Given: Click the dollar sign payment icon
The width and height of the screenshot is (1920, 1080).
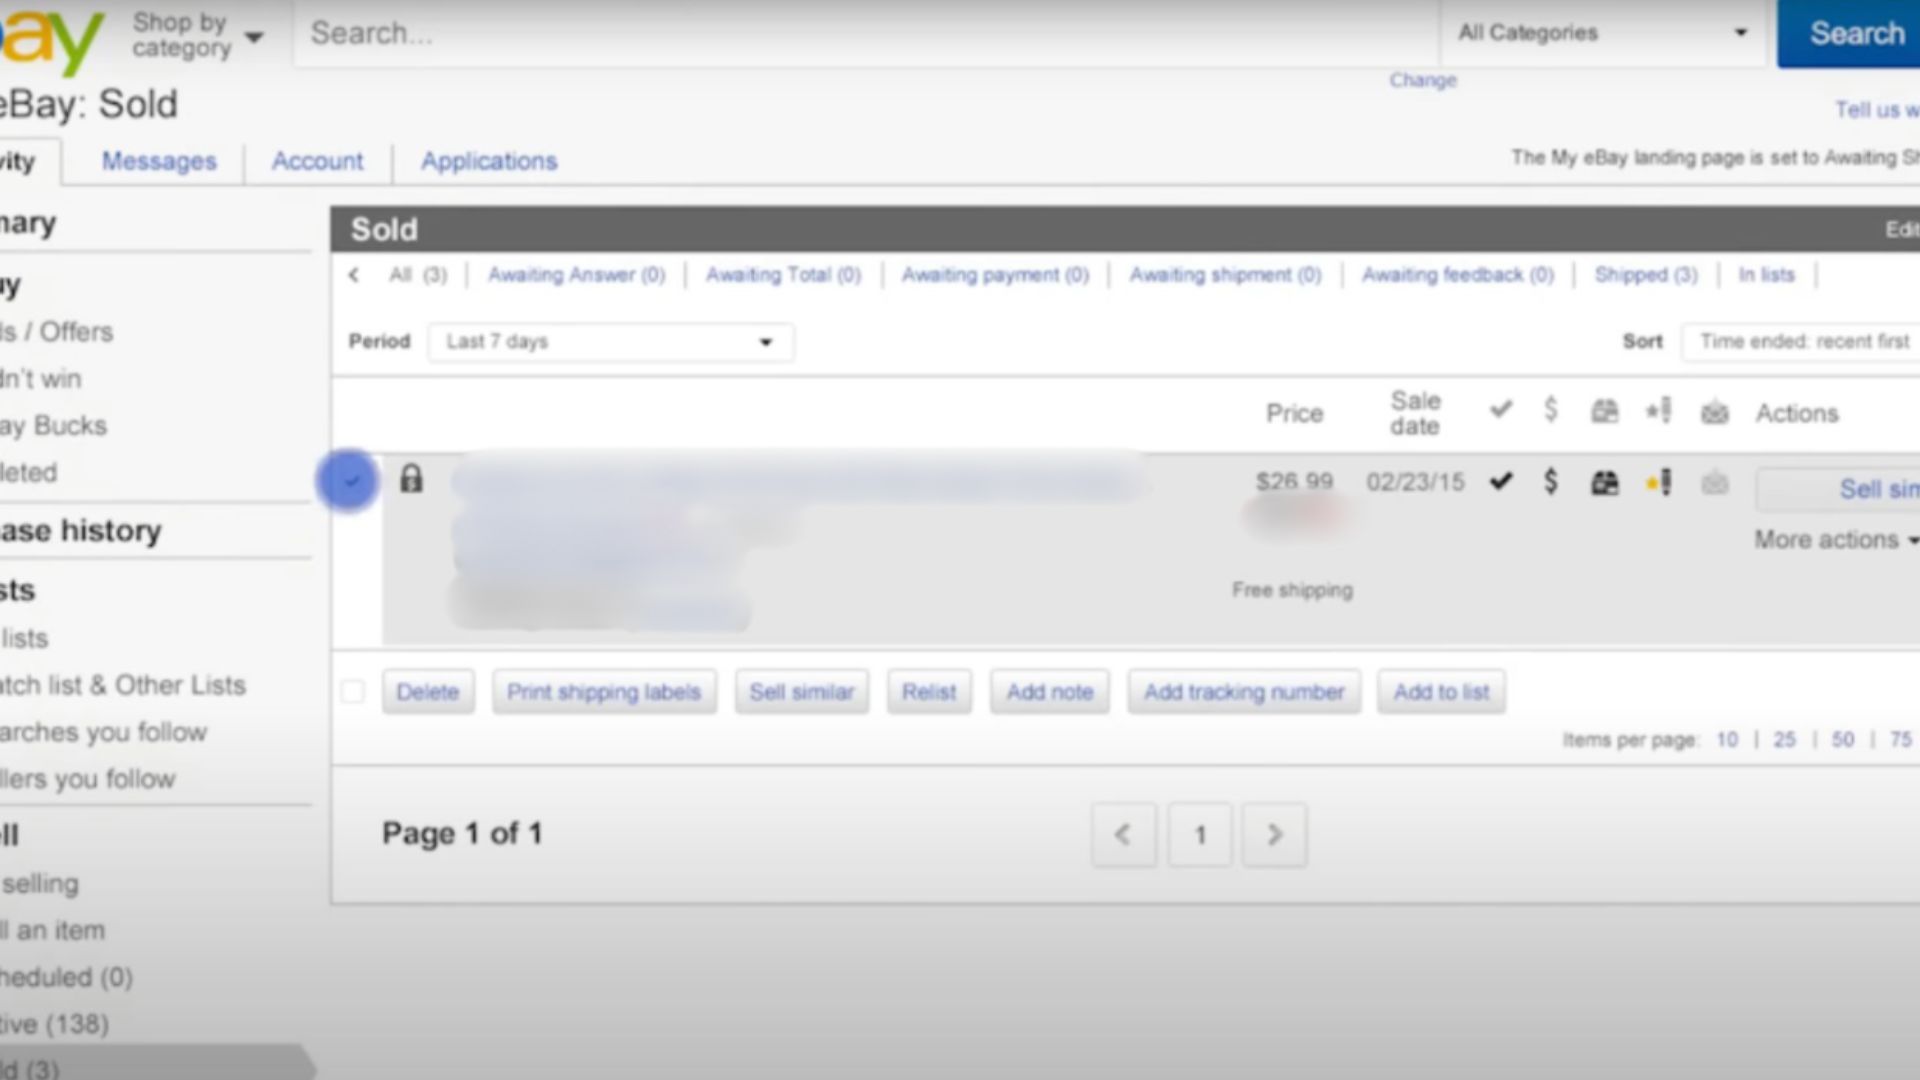Looking at the screenshot, I should [x=1551, y=481].
